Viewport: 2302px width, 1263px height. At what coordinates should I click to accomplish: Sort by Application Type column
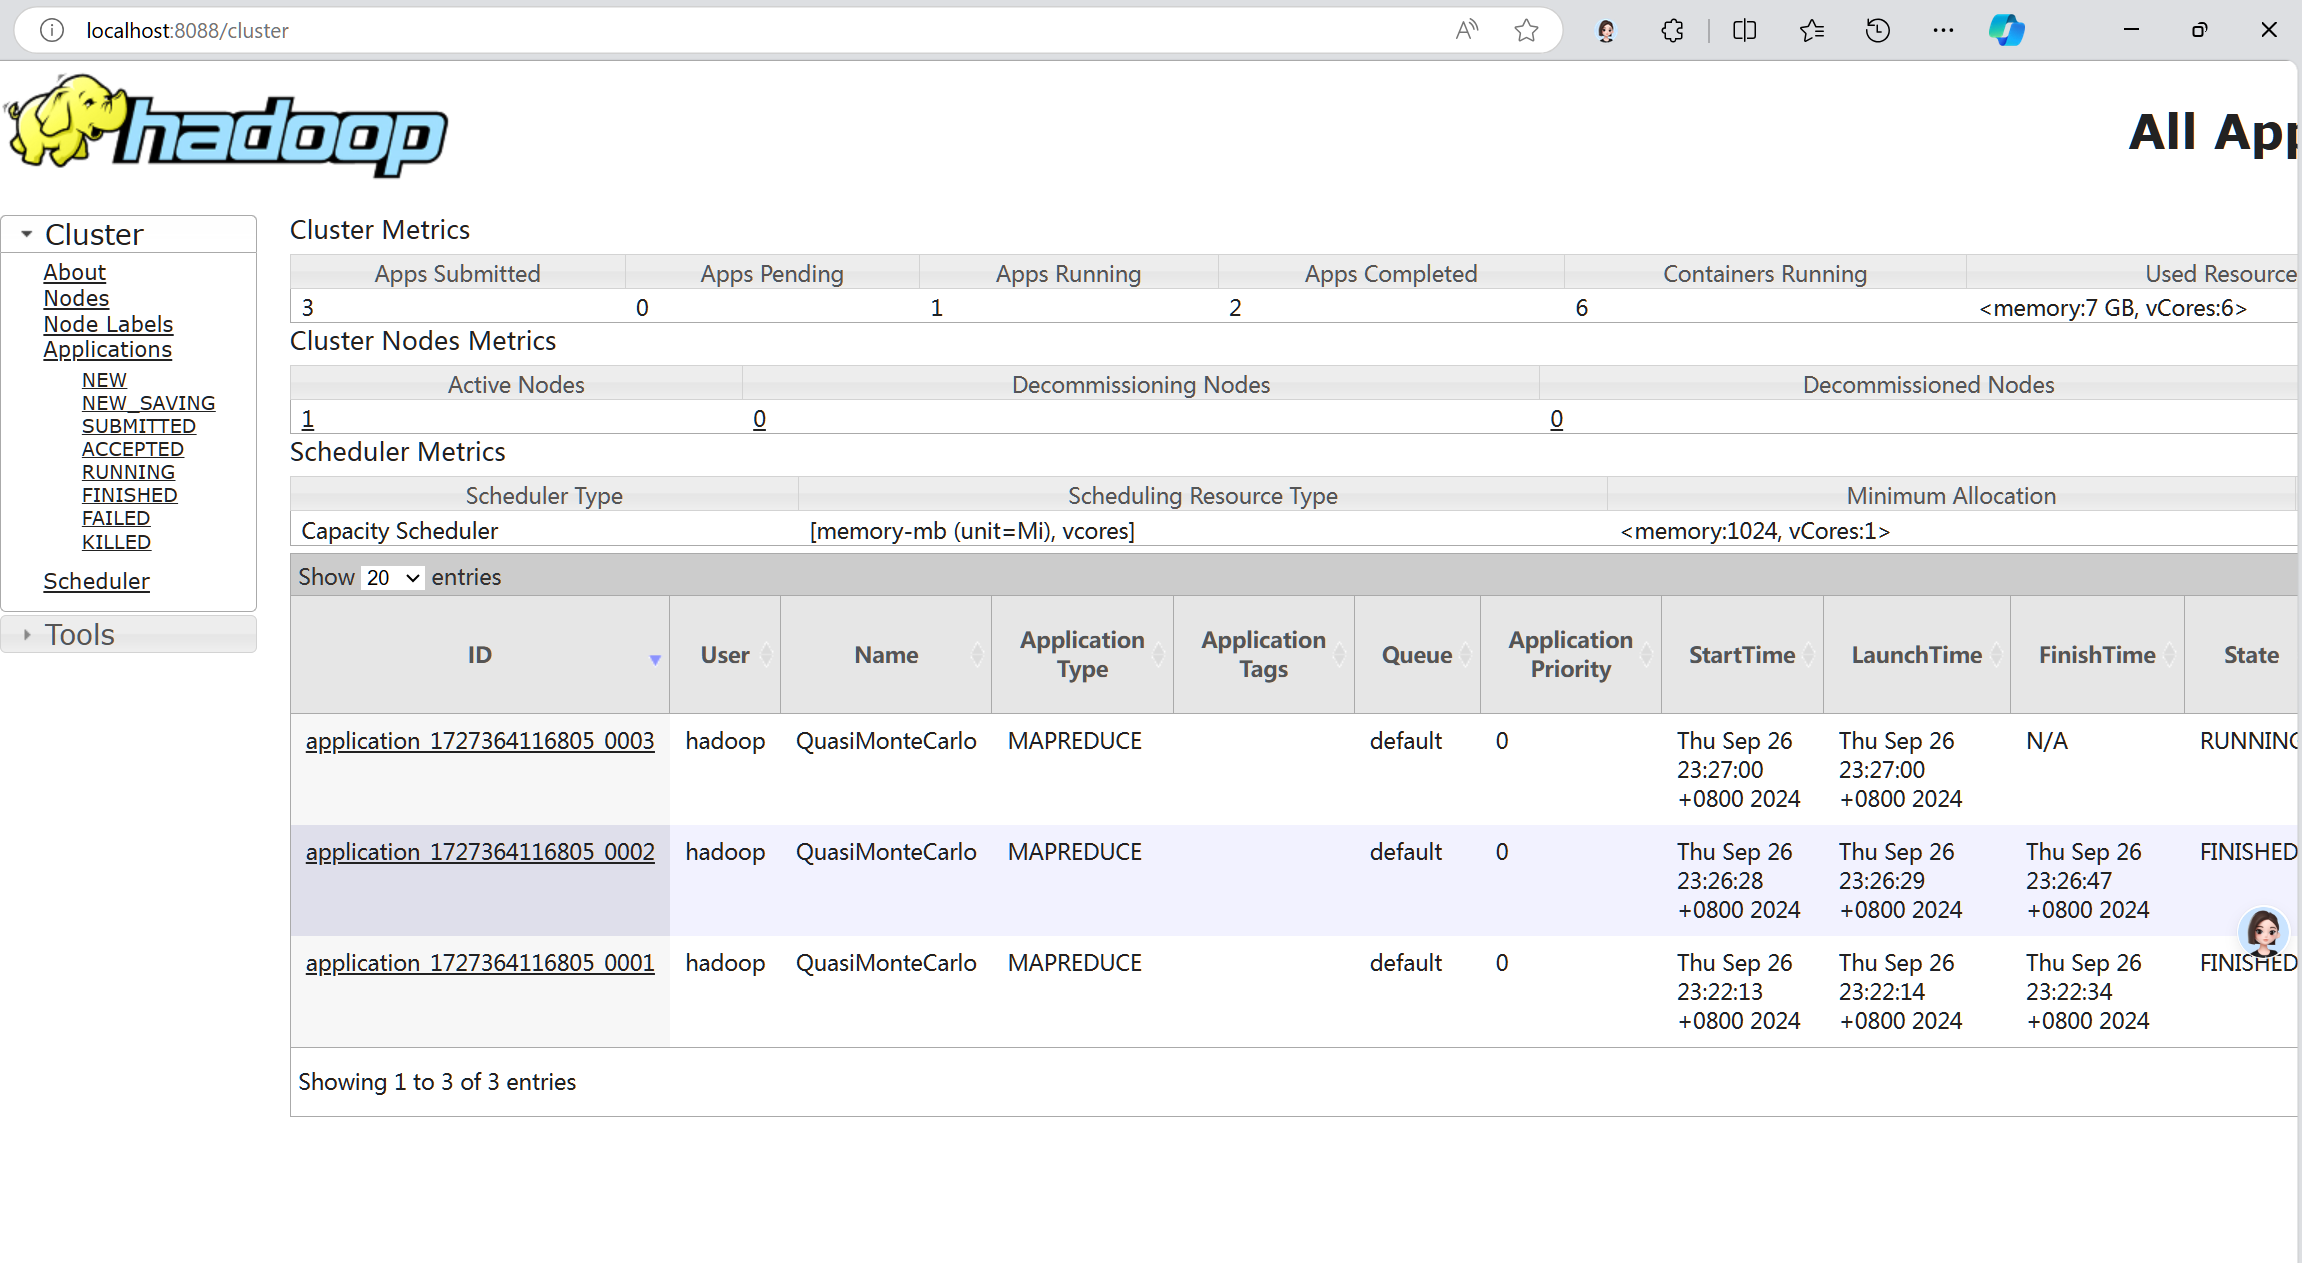point(1082,655)
